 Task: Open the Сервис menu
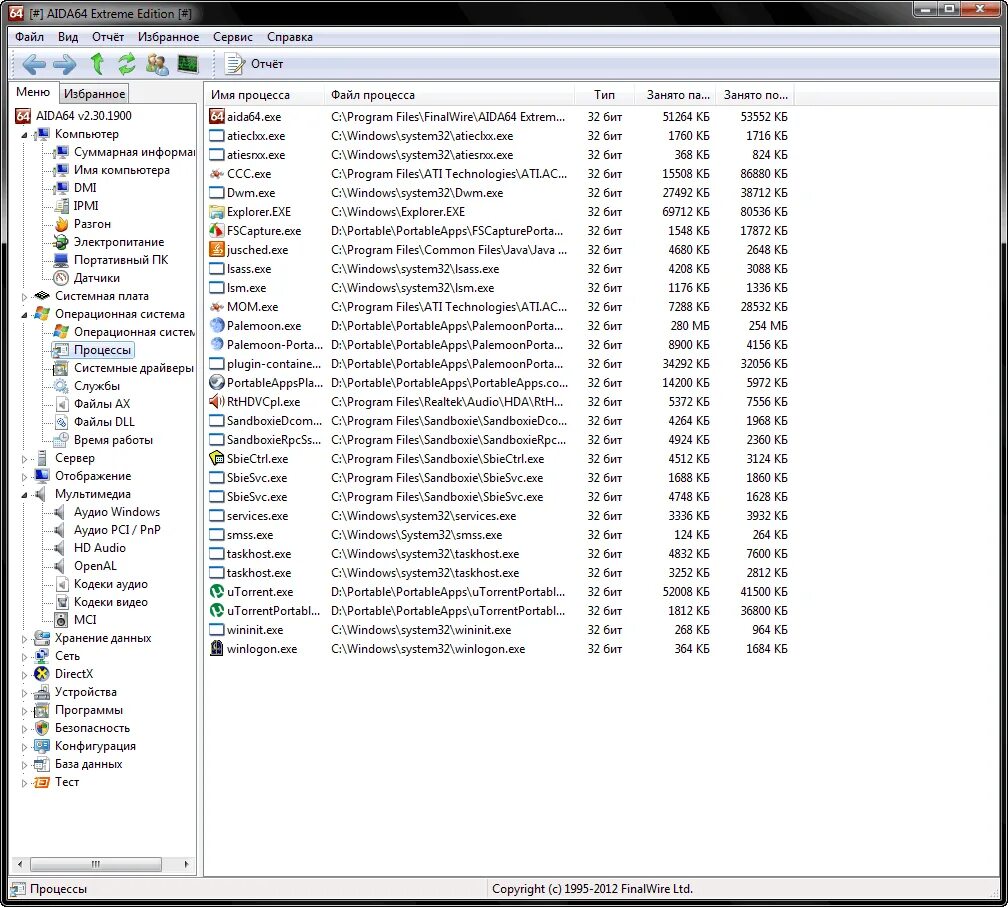pyautogui.click(x=233, y=37)
